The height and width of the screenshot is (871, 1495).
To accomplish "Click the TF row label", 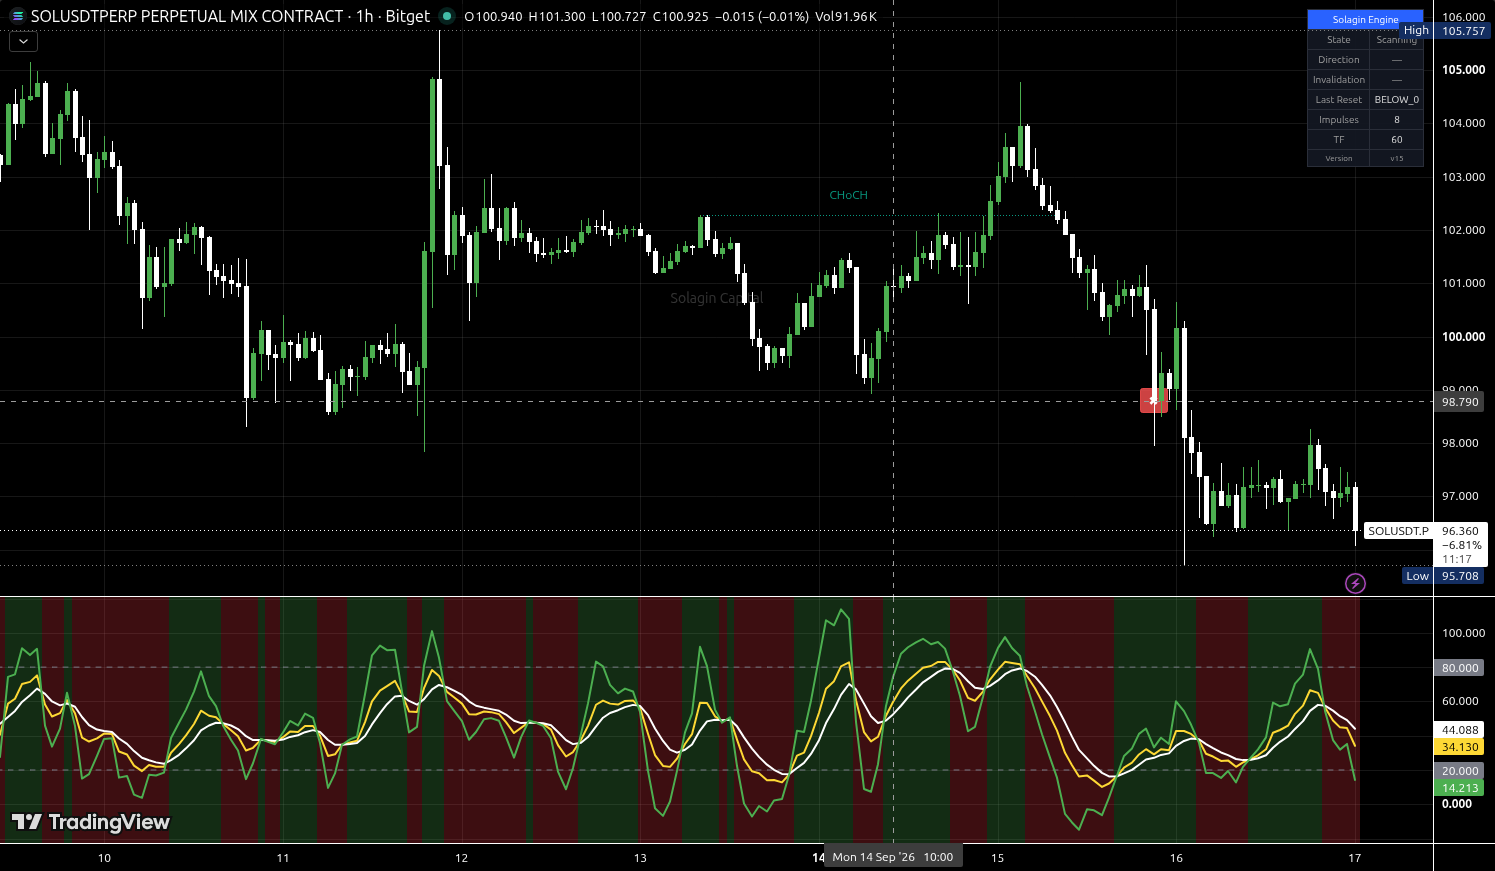I will pos(1339,140).
